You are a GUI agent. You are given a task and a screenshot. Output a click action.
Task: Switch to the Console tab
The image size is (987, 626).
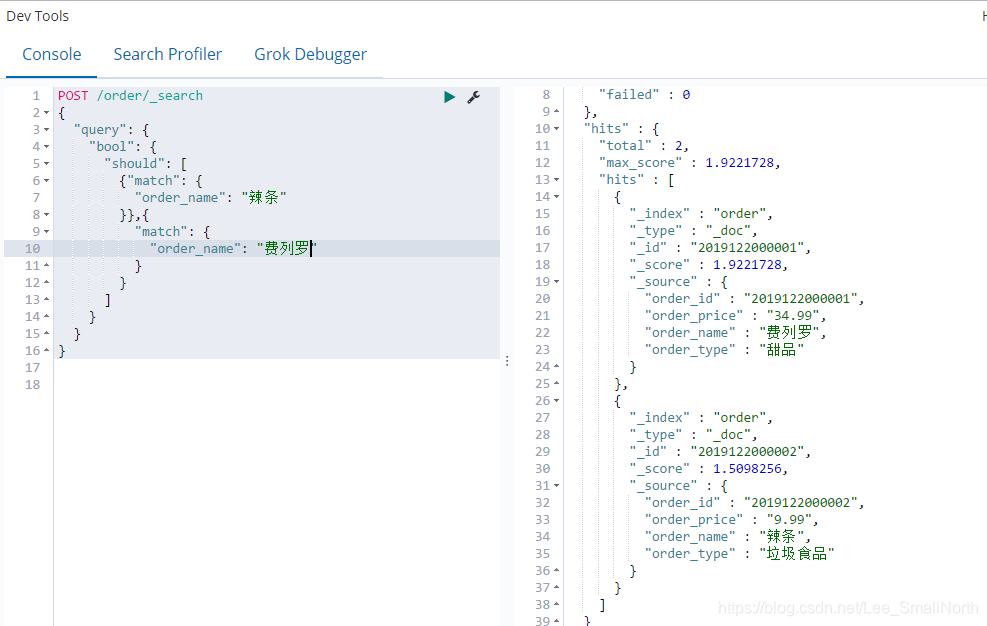(52, 54)
